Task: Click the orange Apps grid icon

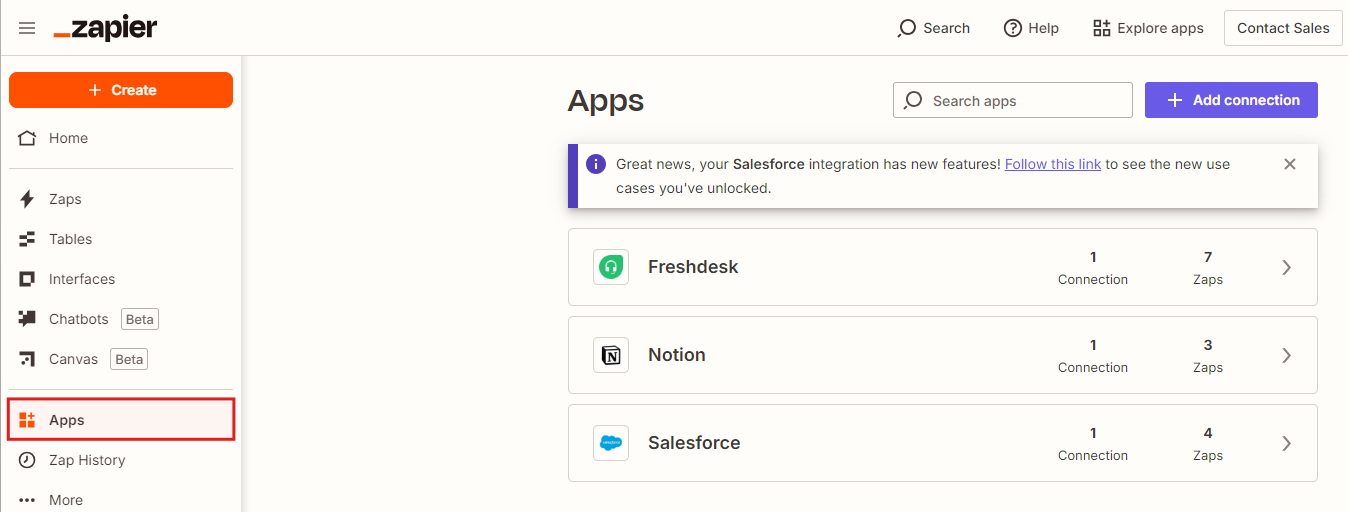Action: 27,420
